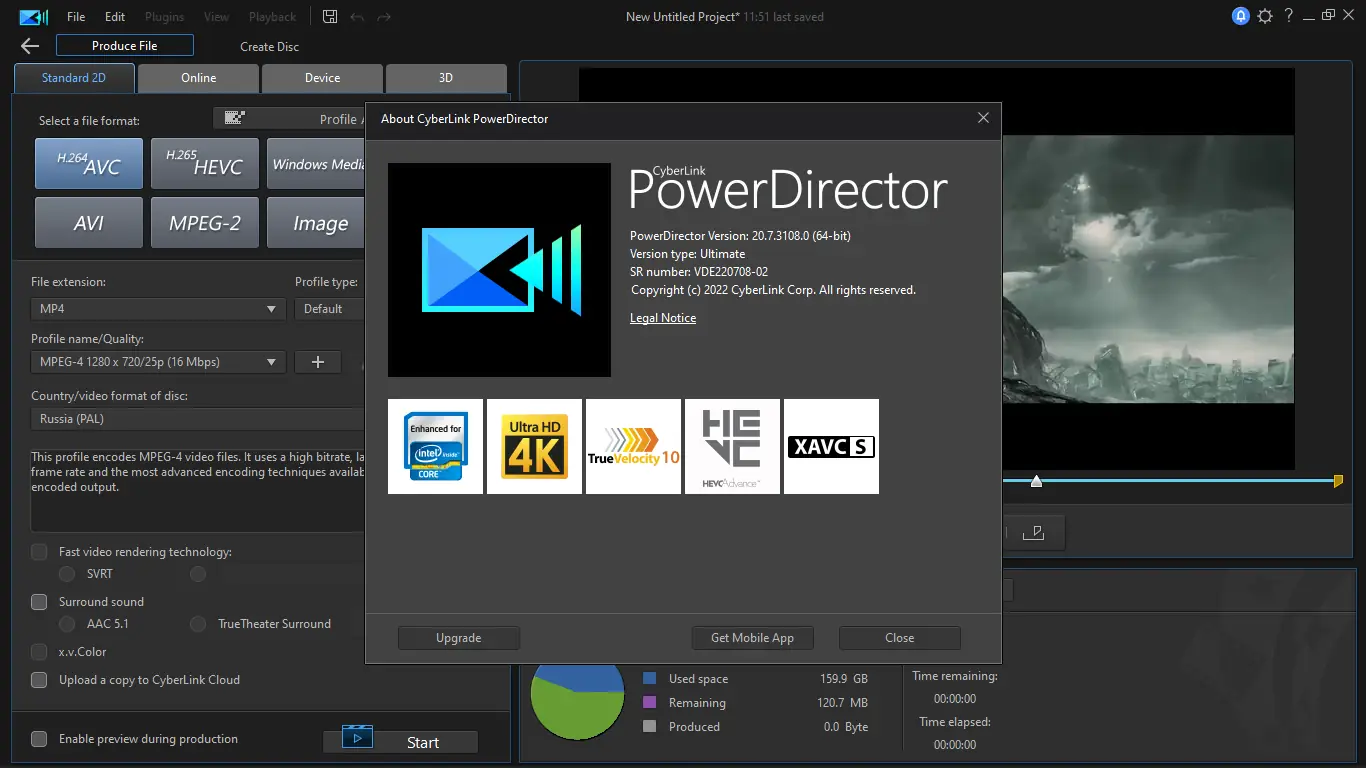Screen dimensions: 1366x768
Task: Open the Legal Notice link
Action: (x=663, y=318)
